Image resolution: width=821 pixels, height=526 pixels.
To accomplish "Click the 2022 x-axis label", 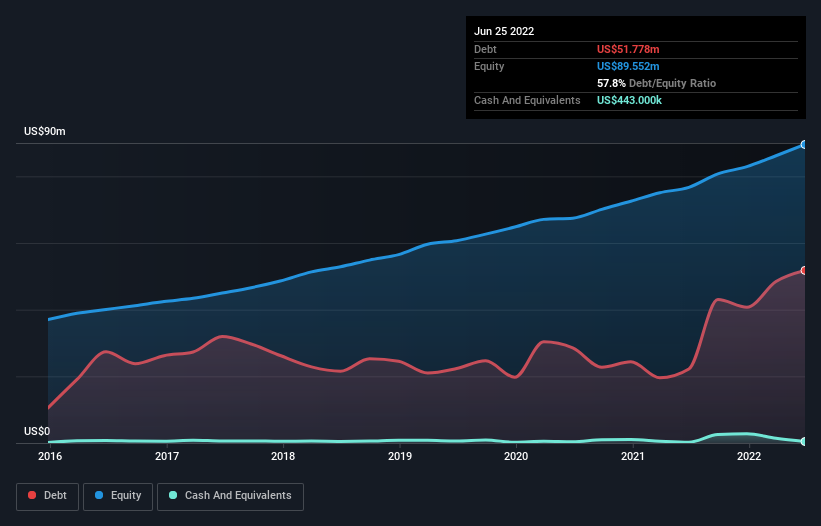I will click(x=749, y=456).
